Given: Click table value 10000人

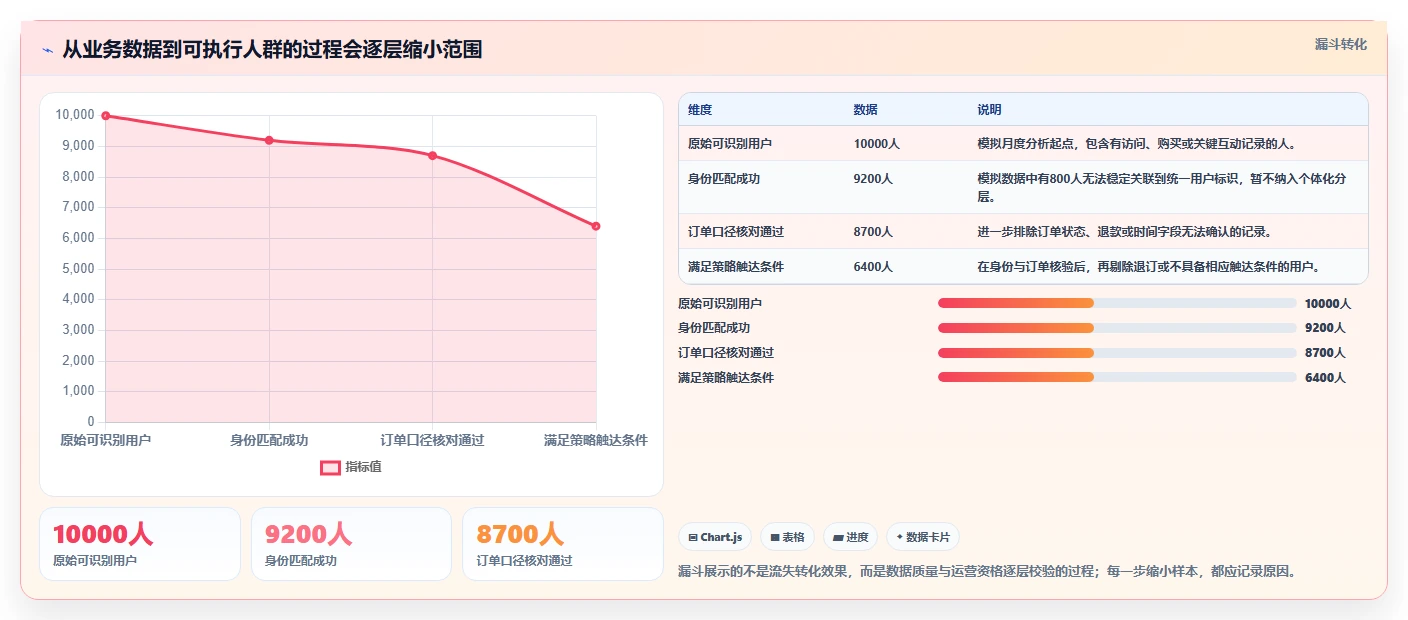Looking at the screenshot, I should pos(877,144).
